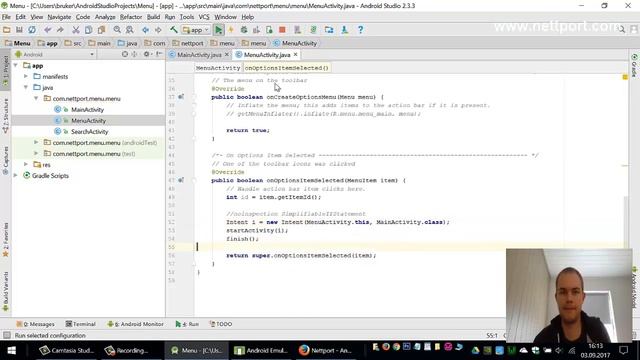Click the Help question mark icon
Image resolution: width=640 pixels, height=360 pixels.
360,30
